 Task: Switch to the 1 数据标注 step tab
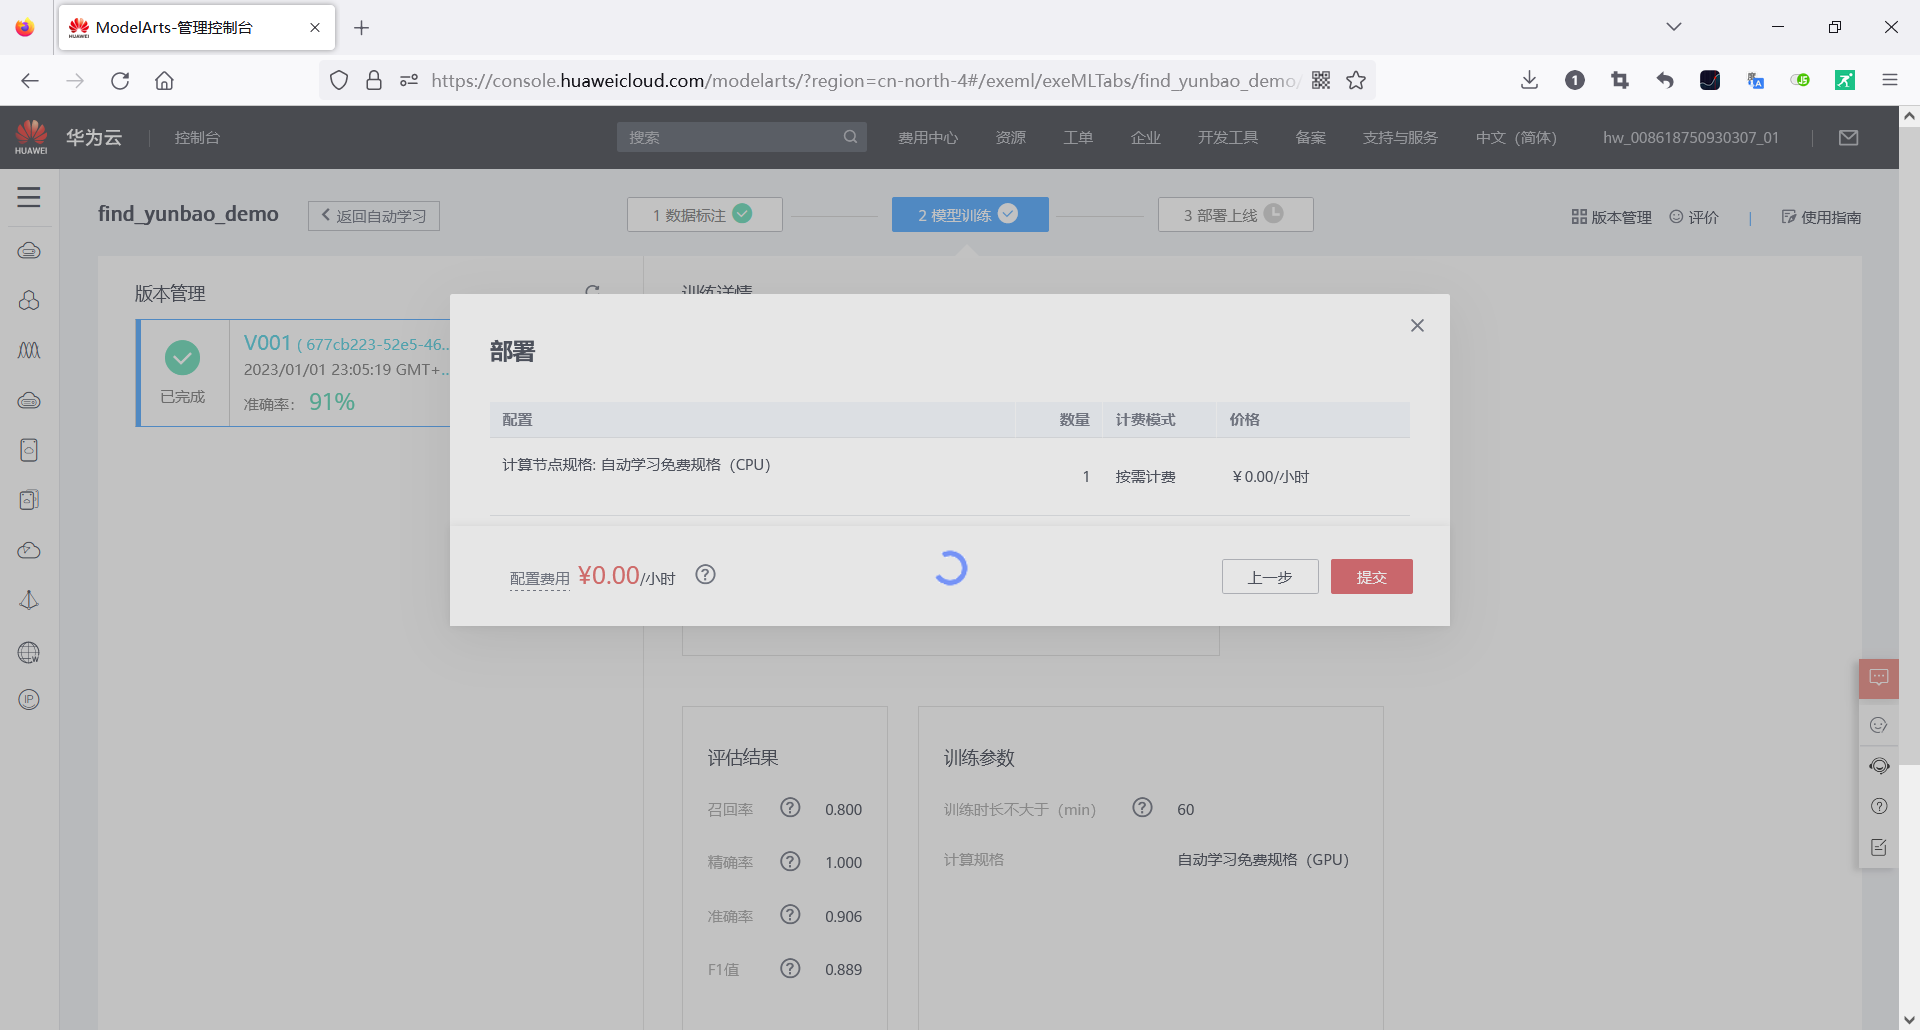click(x=704, y=214)
